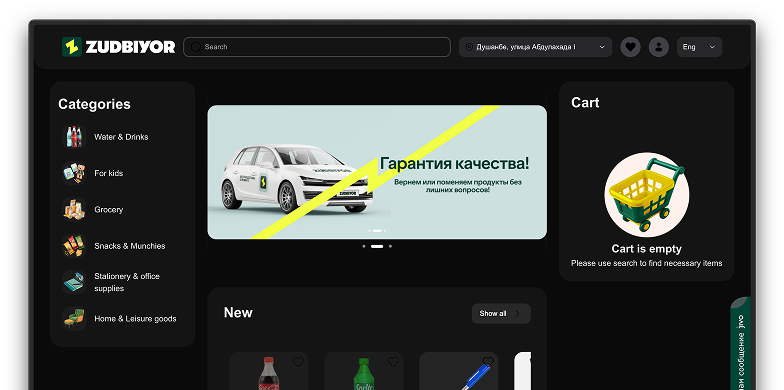
Task: Click the For kids category icon
Action: point(74,173)
